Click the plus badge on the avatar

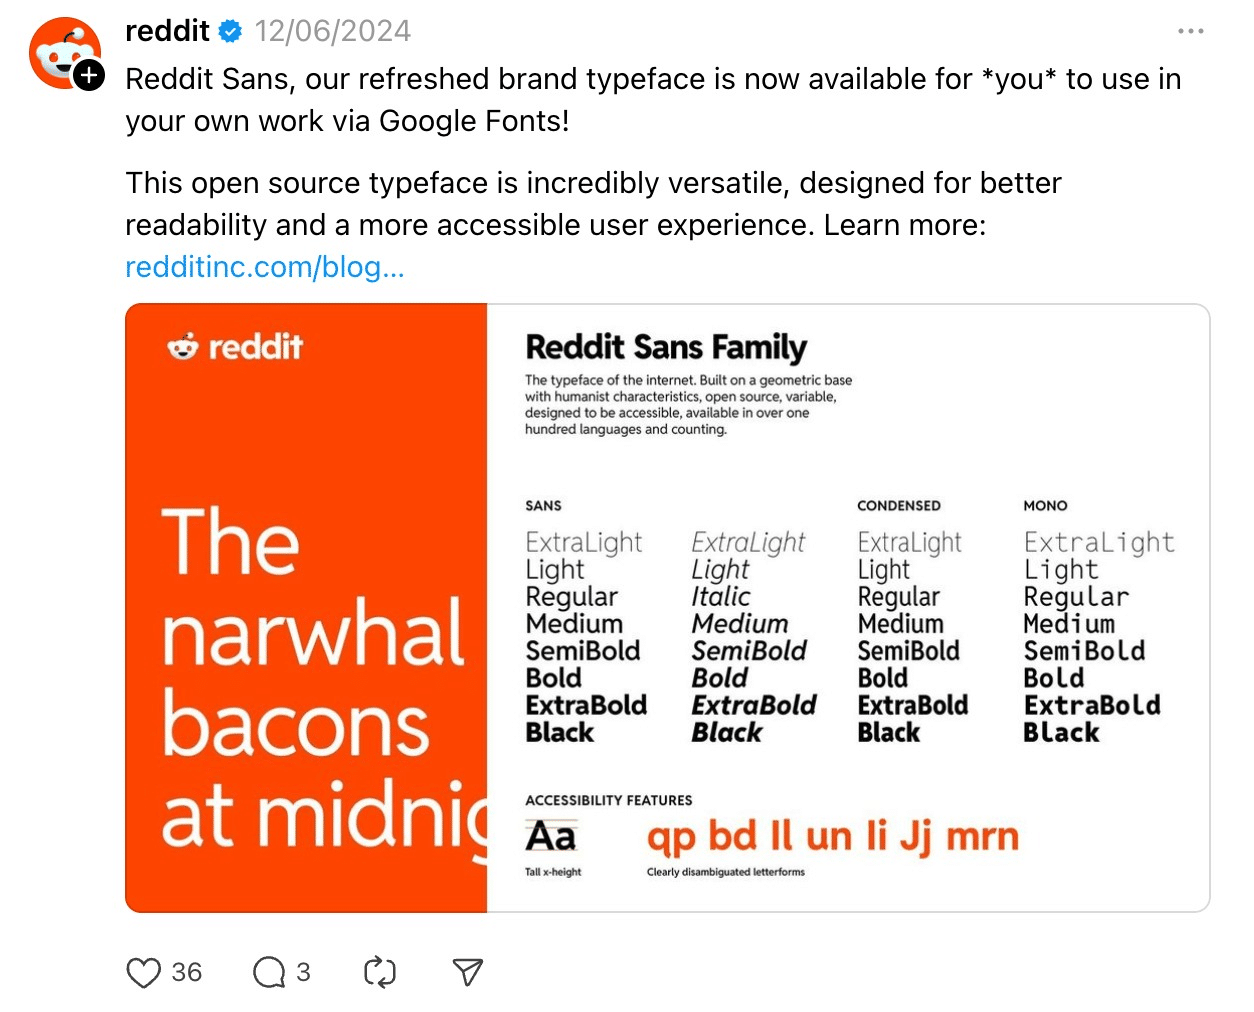coord(88,72)
